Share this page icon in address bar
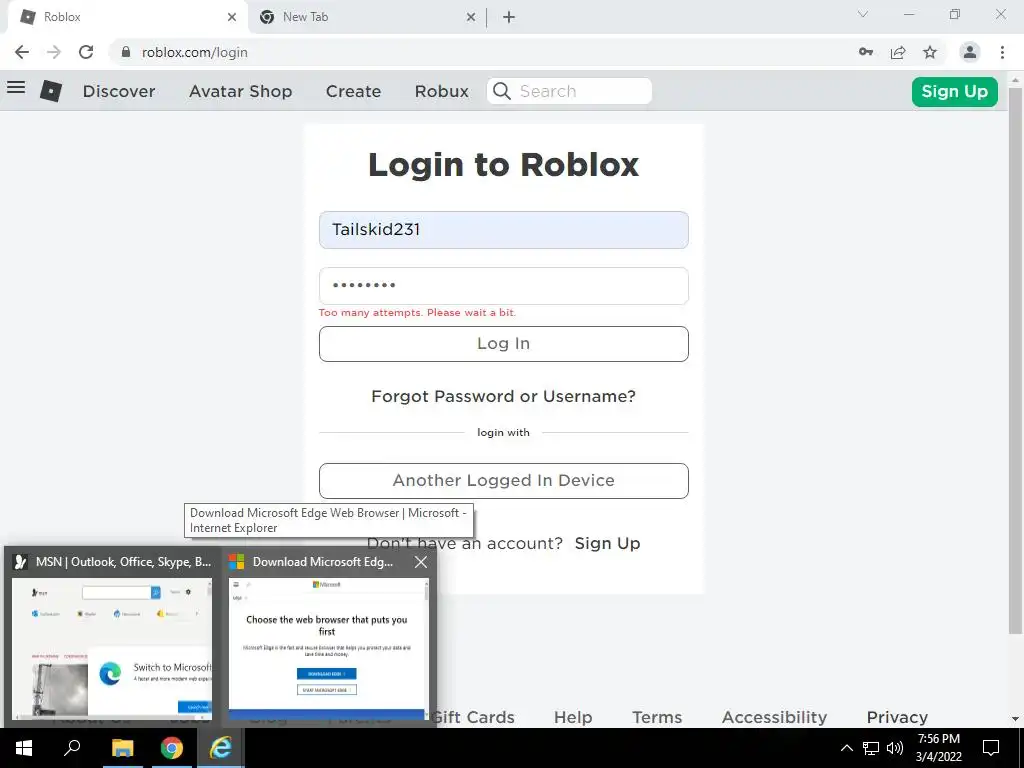This screenshot has width=1024, height=768. coord(898,52)
